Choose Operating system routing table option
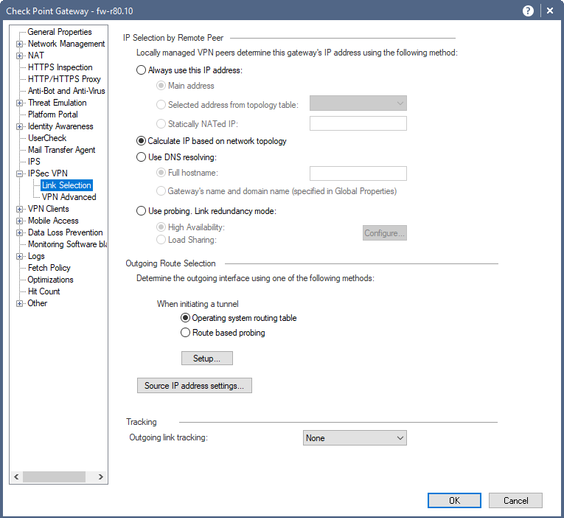 point(185,318)
